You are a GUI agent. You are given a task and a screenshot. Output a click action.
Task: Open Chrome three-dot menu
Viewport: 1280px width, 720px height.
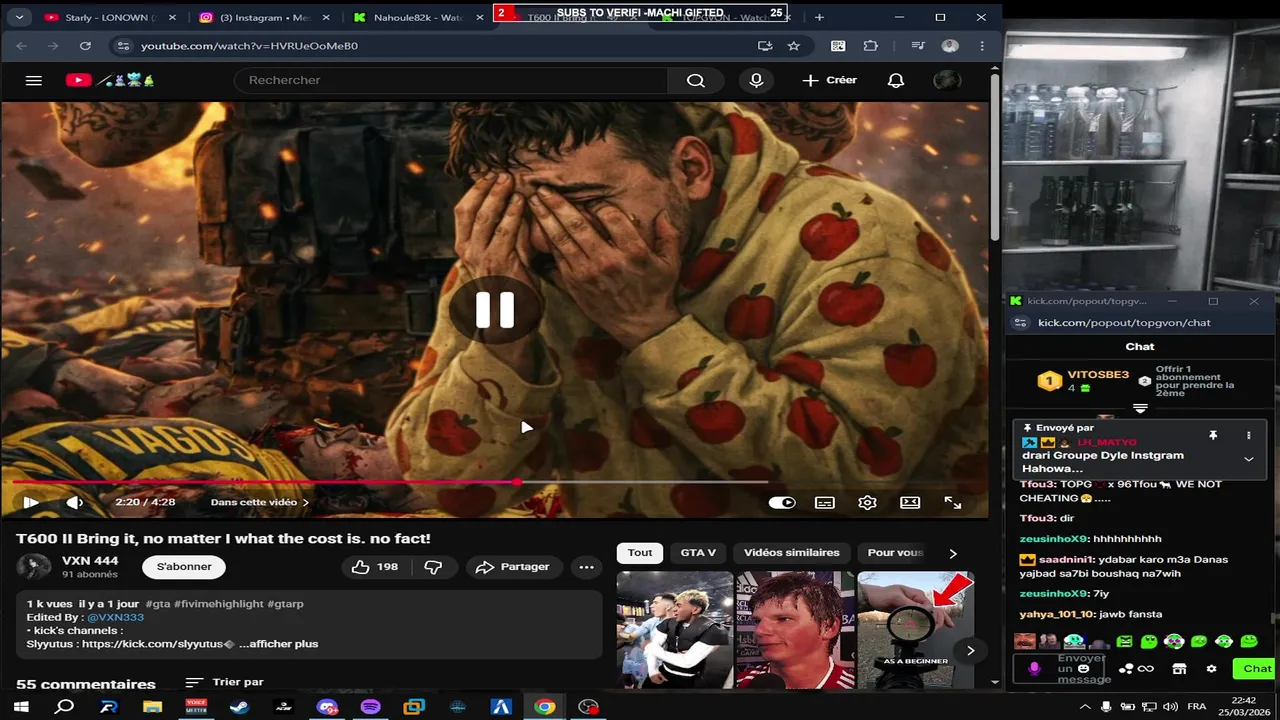[x=983, y=46]
